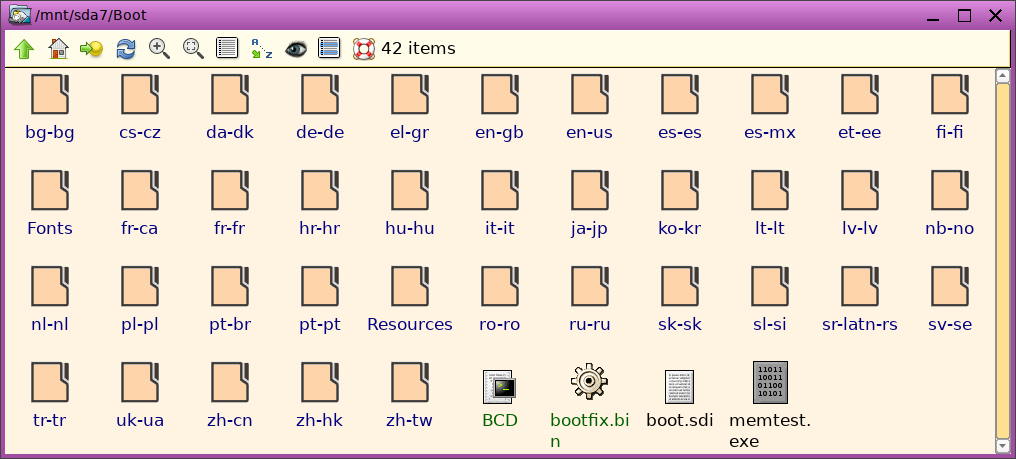Select the uk-ua folder

point(140,395)
